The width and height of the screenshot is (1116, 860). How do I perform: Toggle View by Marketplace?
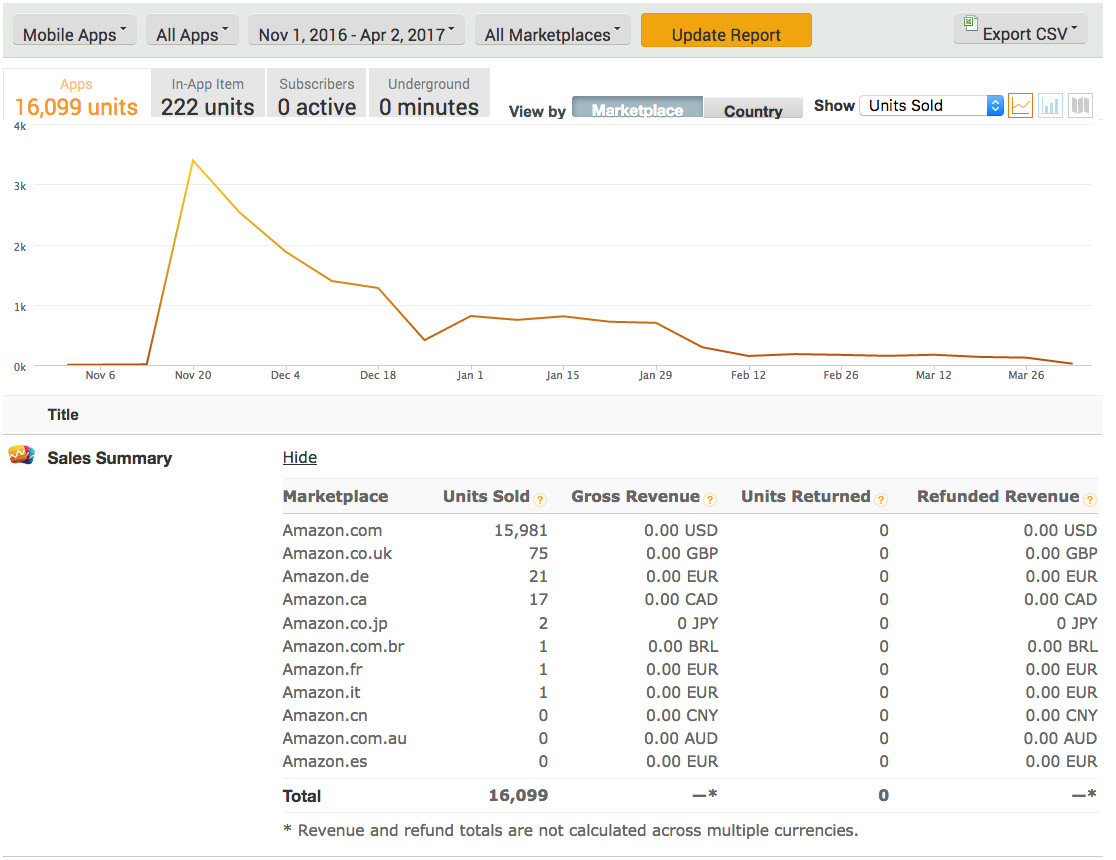click(x=638, y=108)
